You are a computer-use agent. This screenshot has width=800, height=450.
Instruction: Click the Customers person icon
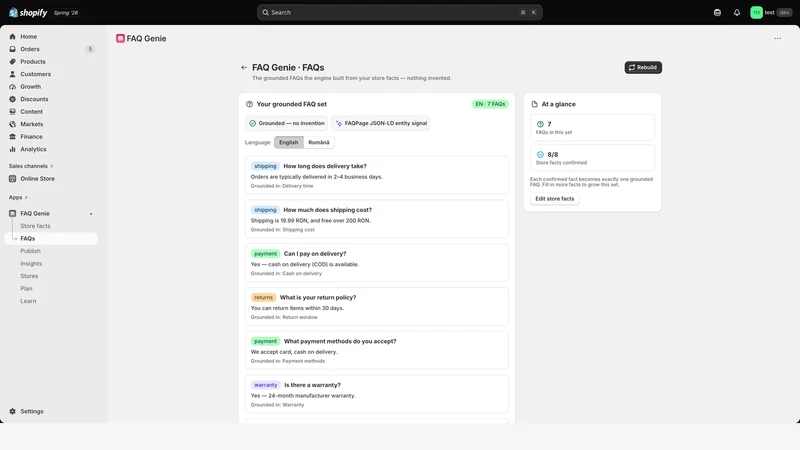point(12,74)
